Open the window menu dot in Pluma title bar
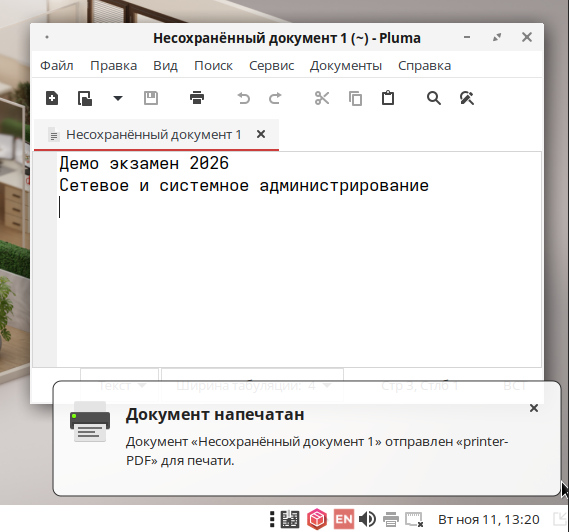Viewport: 569px width, 532px height. pyautogui.click(x=47, y=37)
